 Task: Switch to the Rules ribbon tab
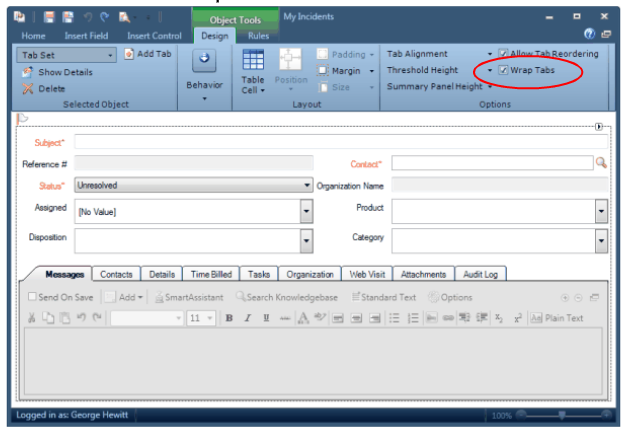pyautogui.click(x=258, y=36)
